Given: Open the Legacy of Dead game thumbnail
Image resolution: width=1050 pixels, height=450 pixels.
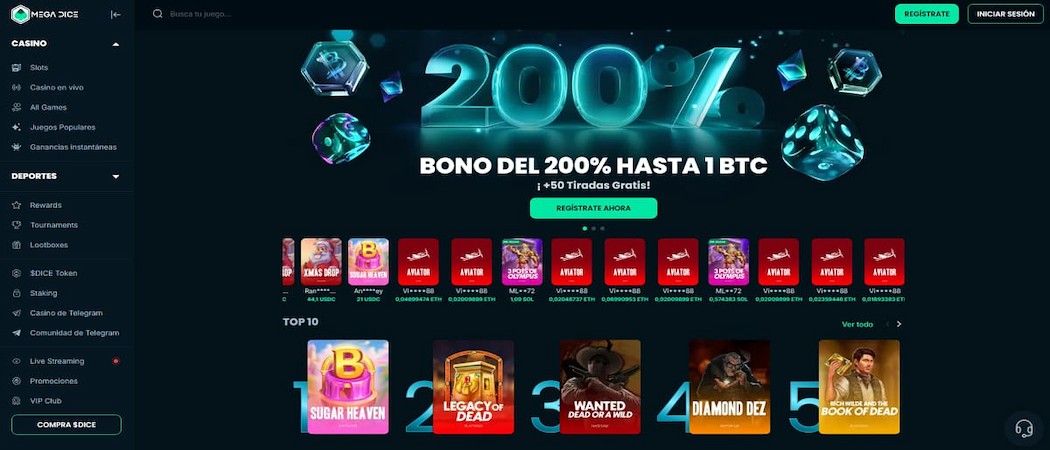Looking at the screenshot, I should click(473, 387).
